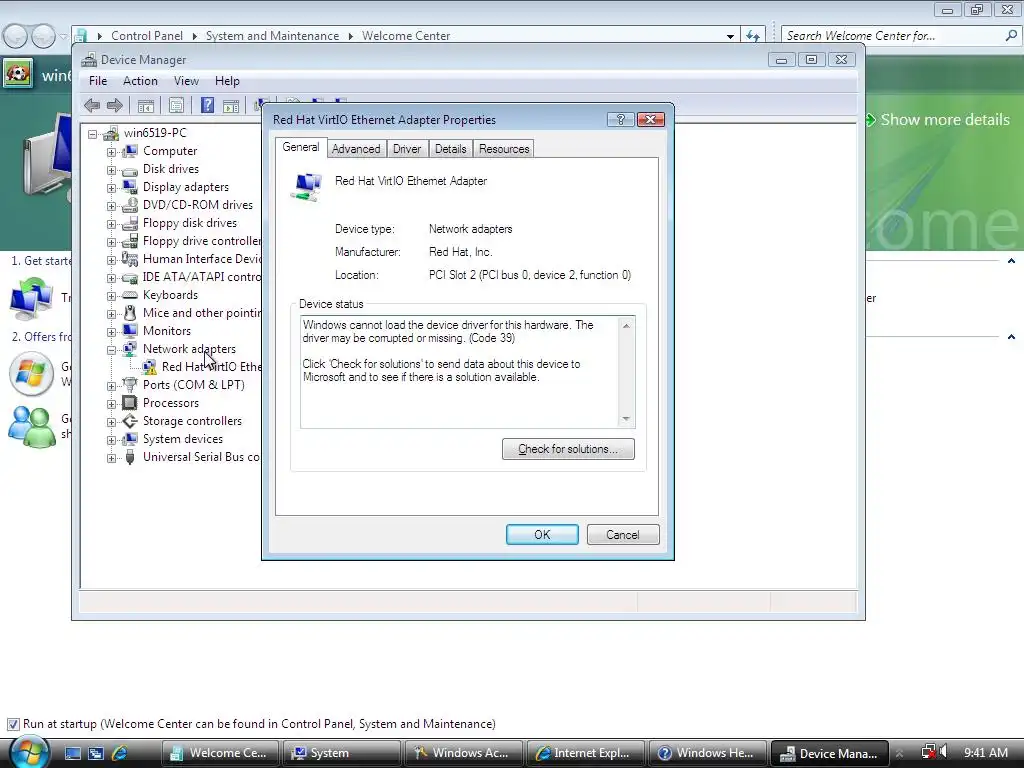The height and width of the screenshot is (768, 1024).
Task: Click System and Maintenance in the breadcrumb
Action: coord(272,36)
